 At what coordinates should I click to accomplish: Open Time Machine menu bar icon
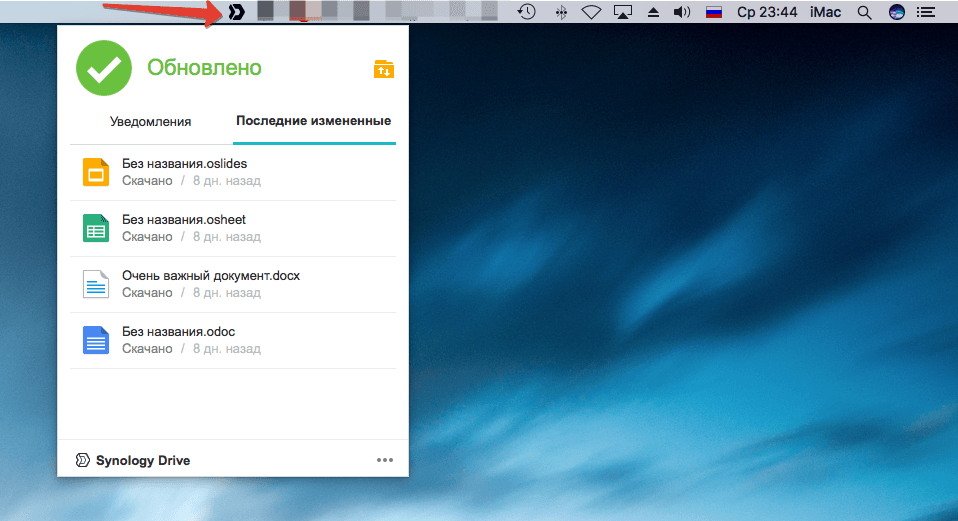(x=526, y=12)
